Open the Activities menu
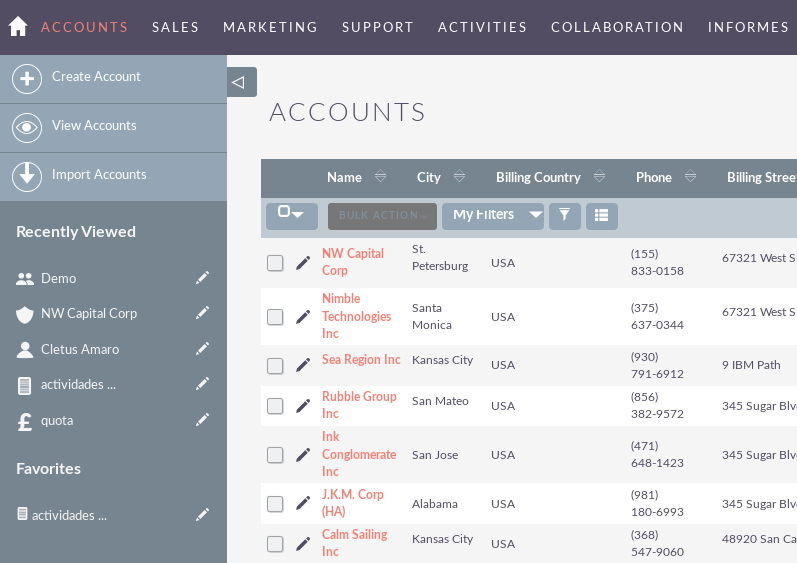 482,27
